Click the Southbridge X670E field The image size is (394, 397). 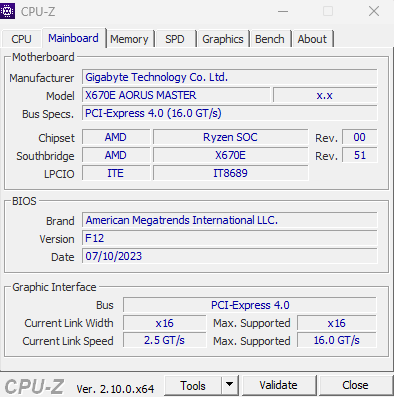230,155
